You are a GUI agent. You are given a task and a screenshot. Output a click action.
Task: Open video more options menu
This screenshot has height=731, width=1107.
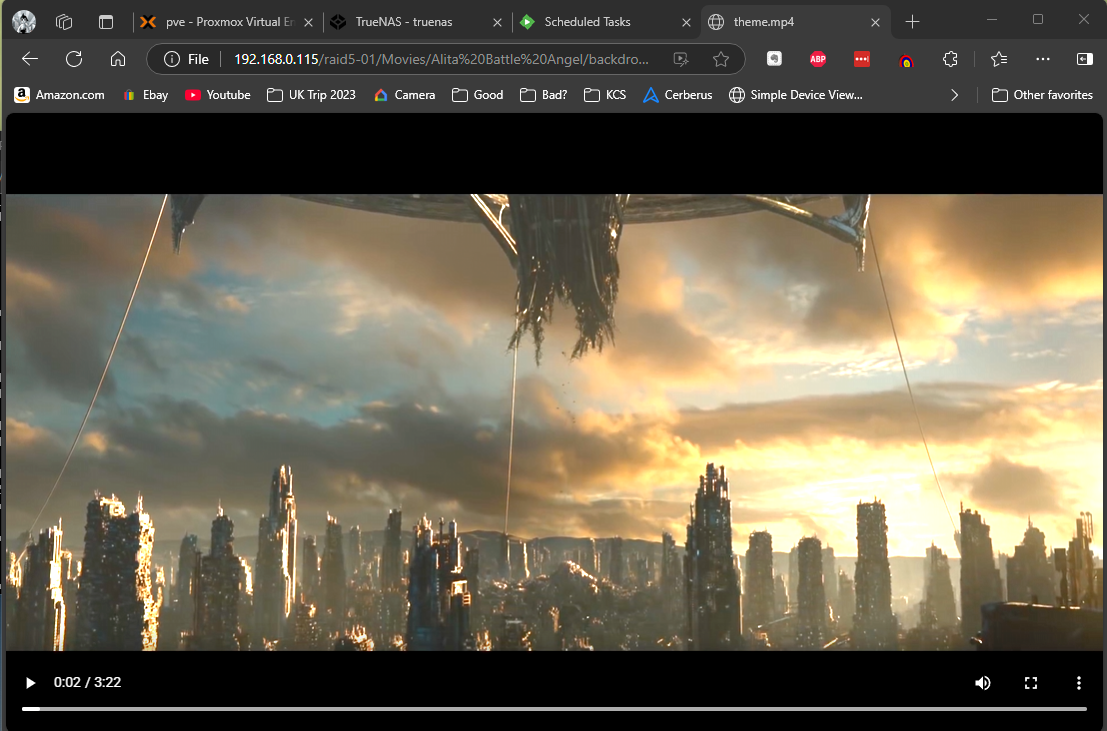pyautogui.click(x=1078, y=682)
